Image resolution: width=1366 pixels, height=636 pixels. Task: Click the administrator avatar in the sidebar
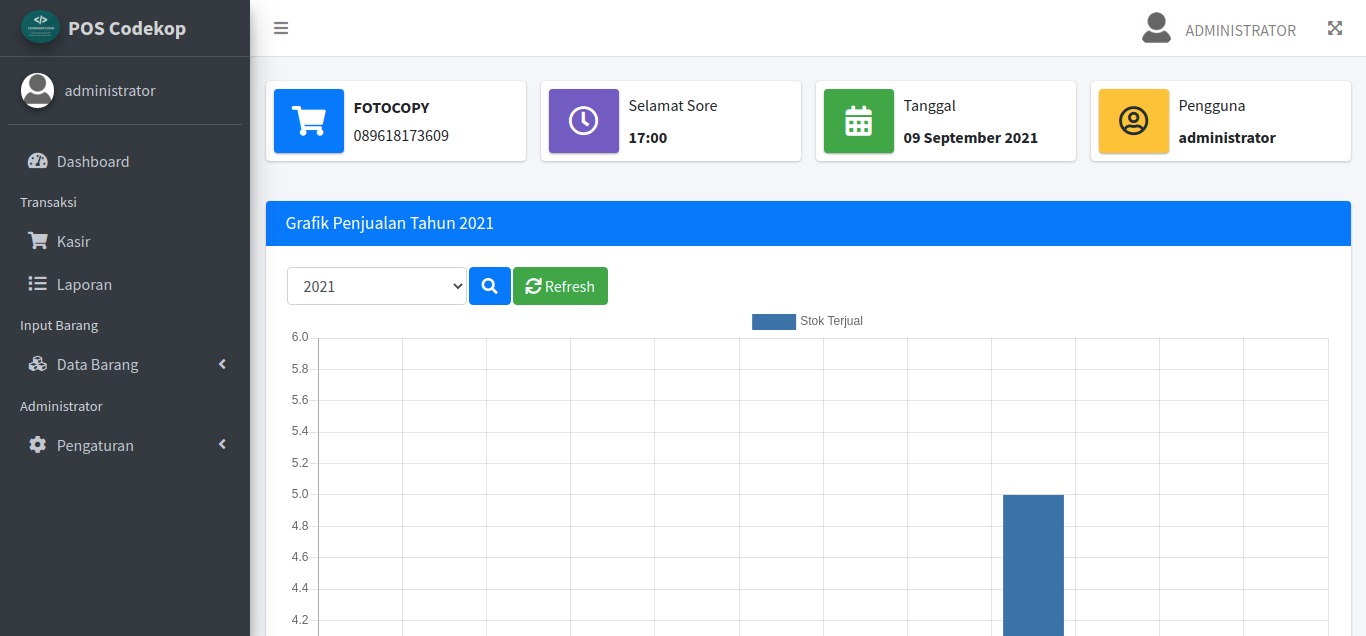click(38, 90)
